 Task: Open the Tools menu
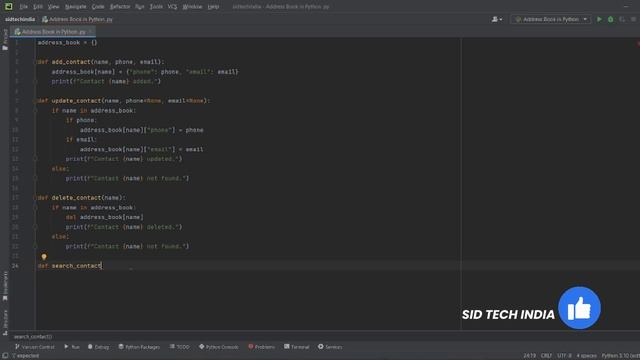tap(156, 7)
